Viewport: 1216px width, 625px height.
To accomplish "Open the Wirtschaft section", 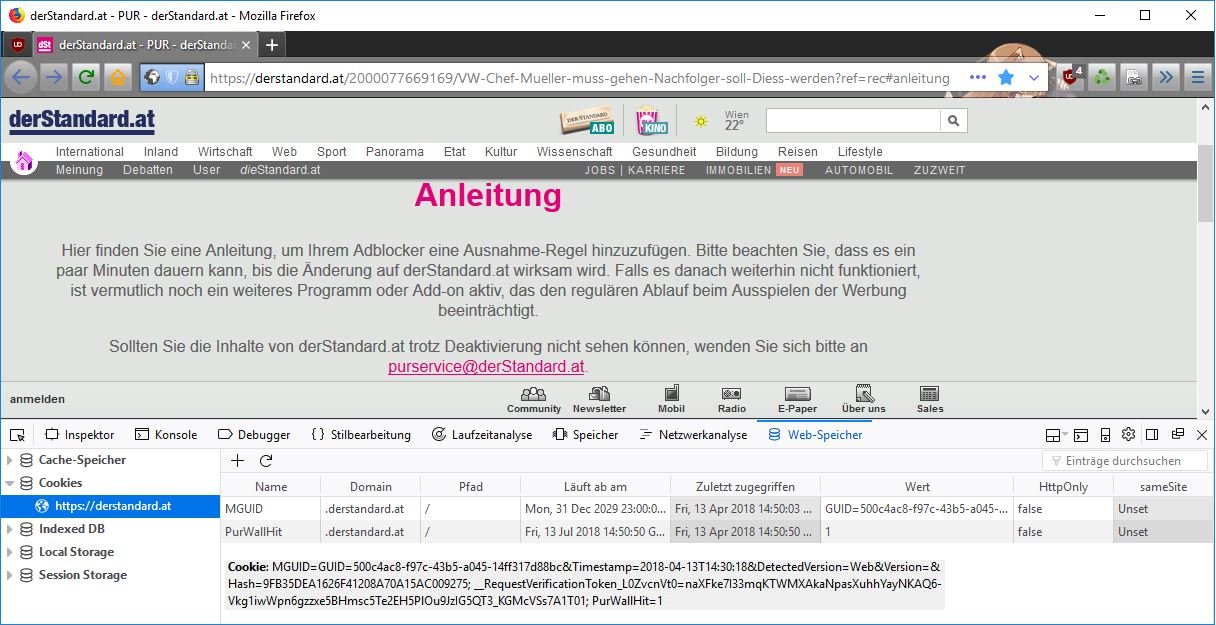I will click(225, 152).
